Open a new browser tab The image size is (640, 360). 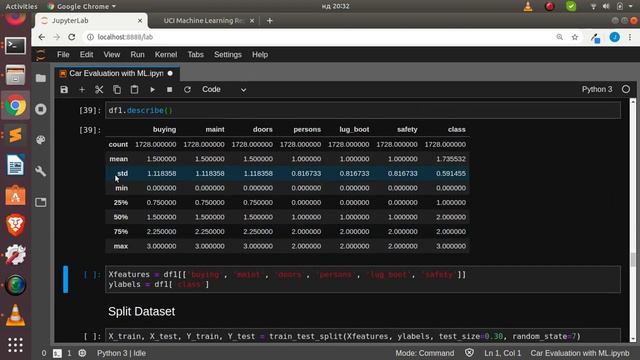click(269, 20)
